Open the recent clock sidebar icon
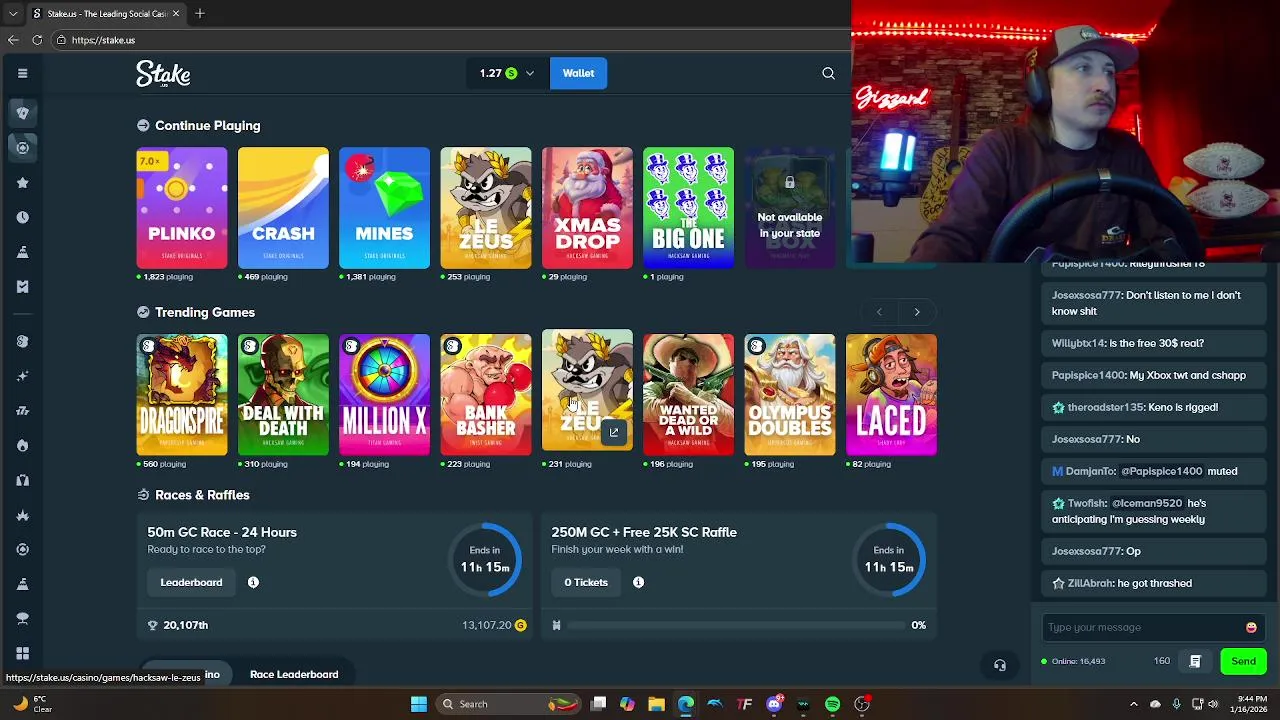The width and height of the screenshot is (1280, 720). [x=22, y=217]
